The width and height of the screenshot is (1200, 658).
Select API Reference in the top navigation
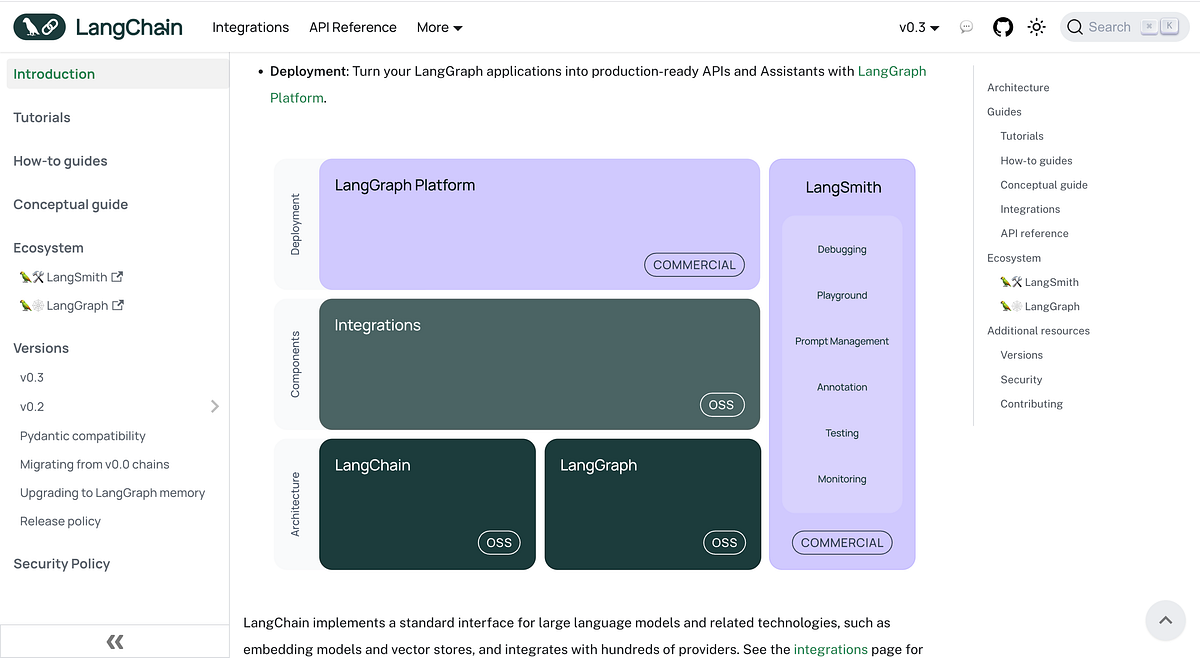coord(352,27)
